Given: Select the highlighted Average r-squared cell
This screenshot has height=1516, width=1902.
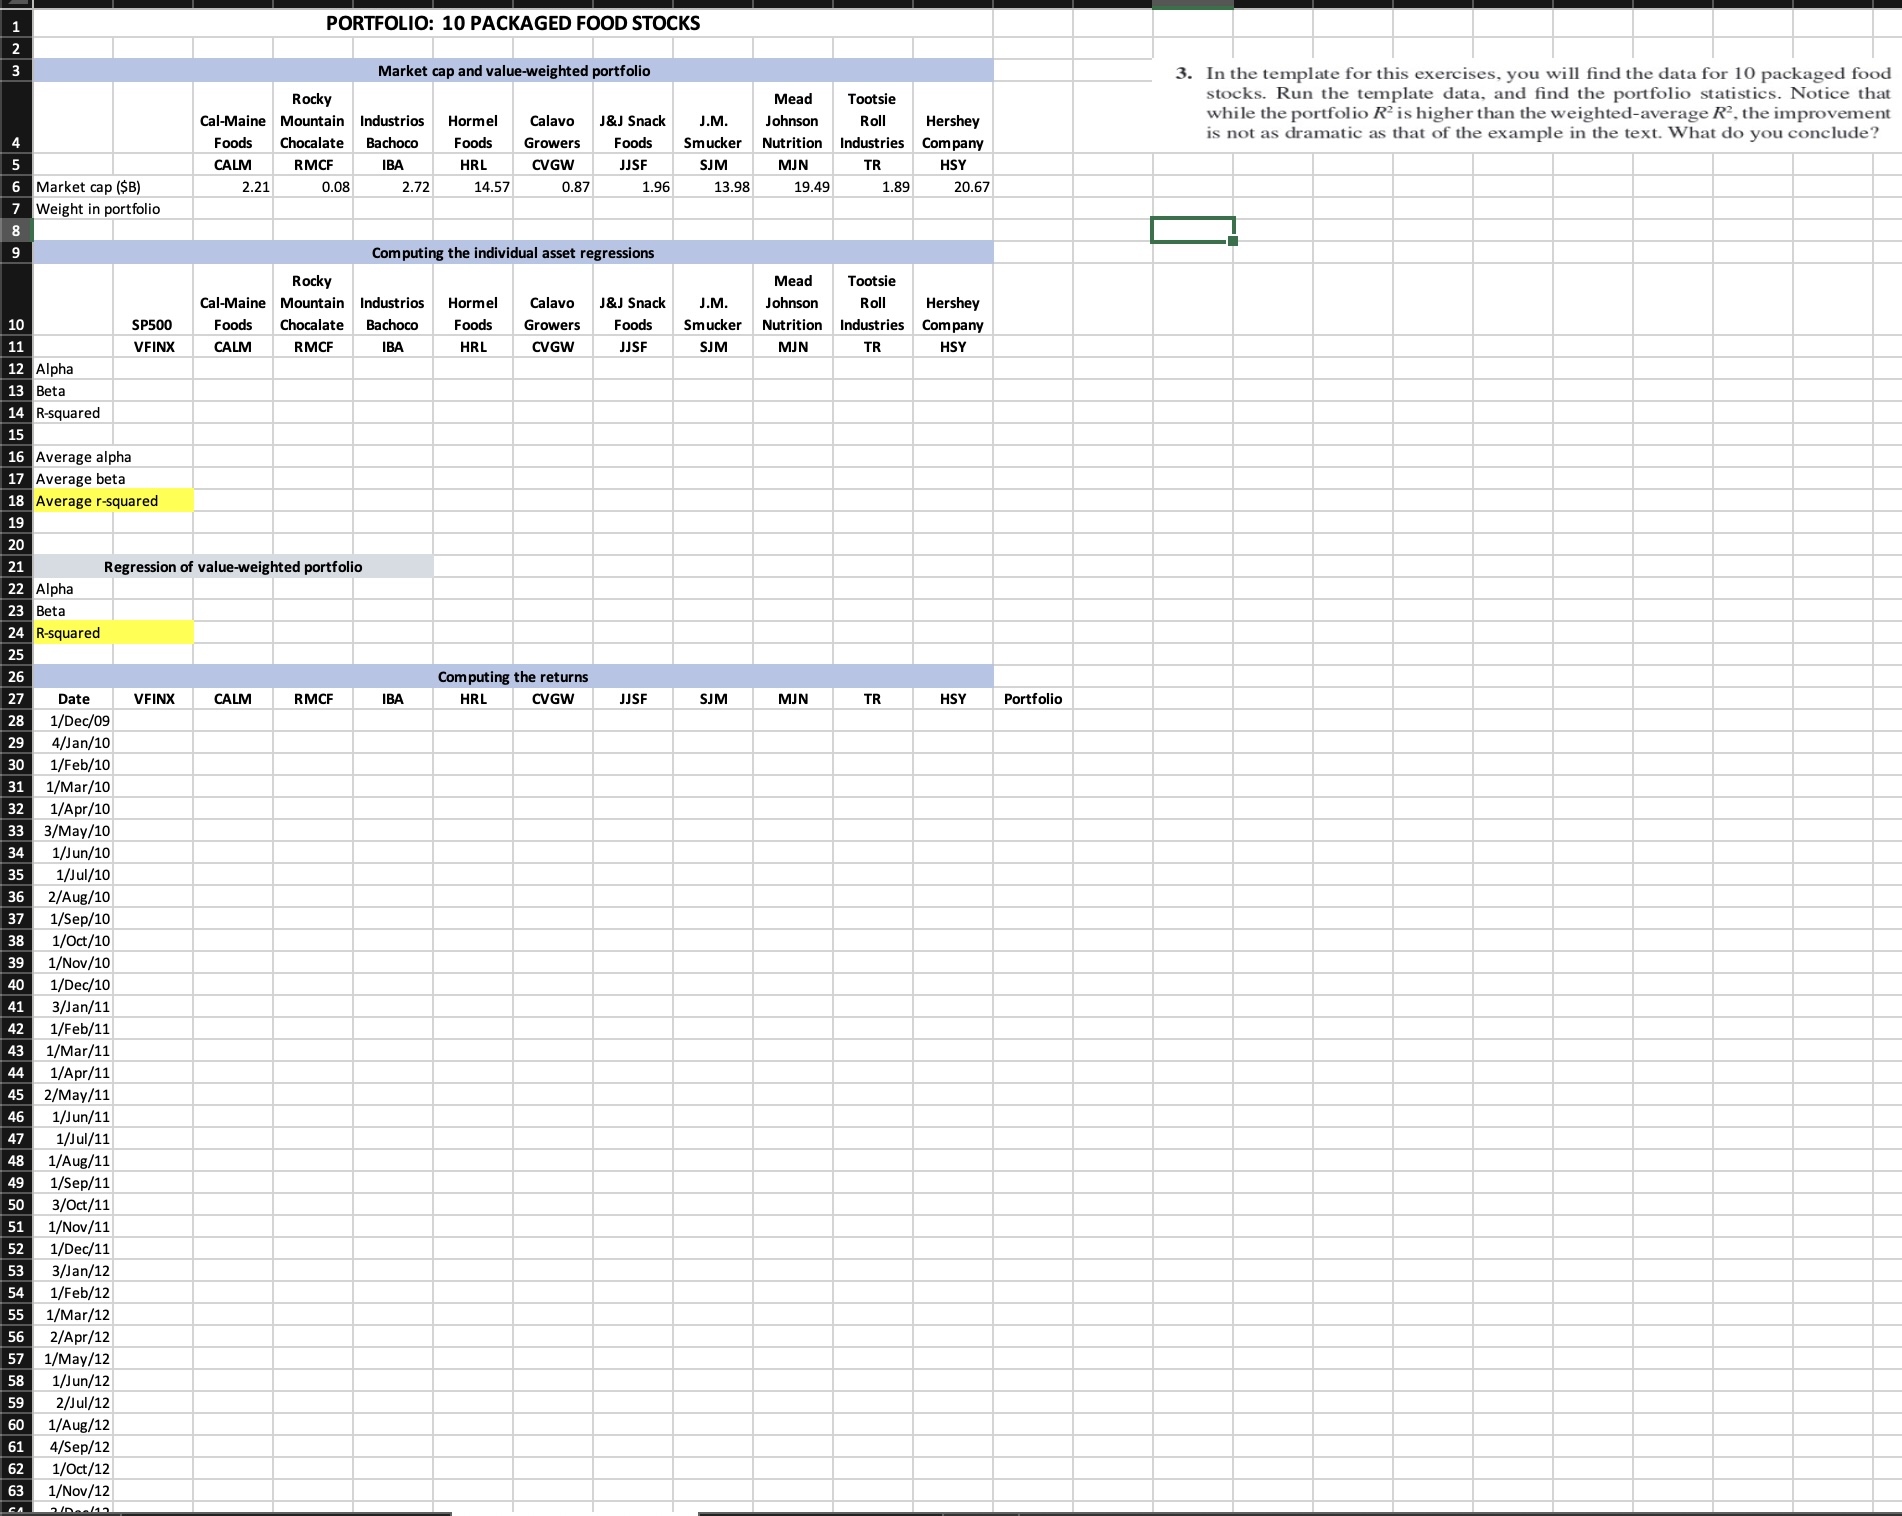Looking at the screenshot, I should 113,500.
